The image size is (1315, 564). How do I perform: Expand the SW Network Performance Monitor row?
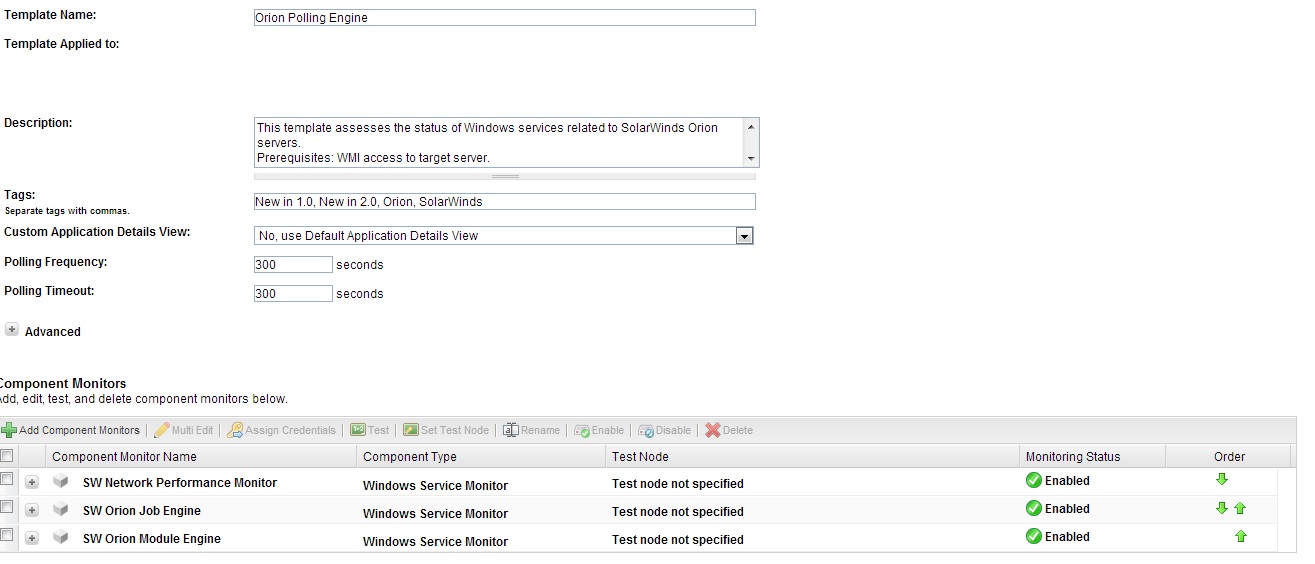pos(32,482)
